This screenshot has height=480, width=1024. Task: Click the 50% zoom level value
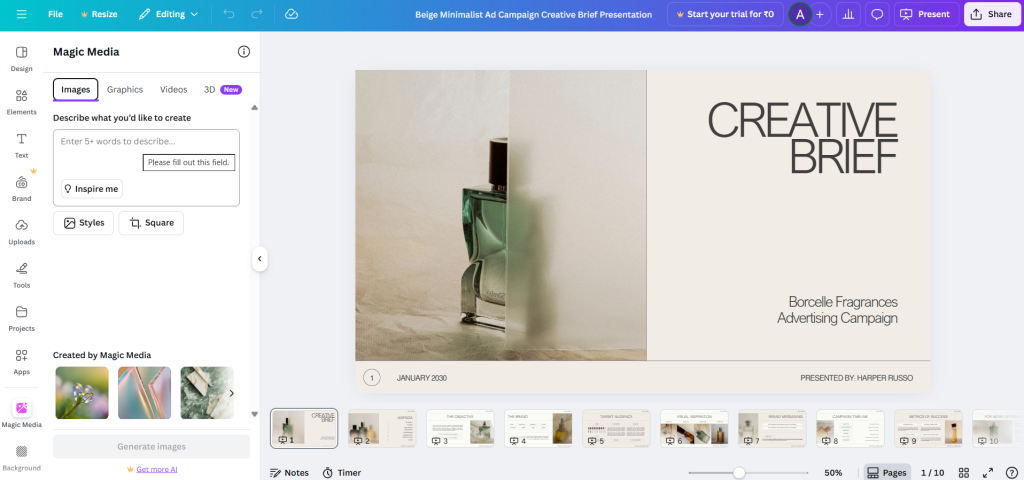[x=833, y=473]
